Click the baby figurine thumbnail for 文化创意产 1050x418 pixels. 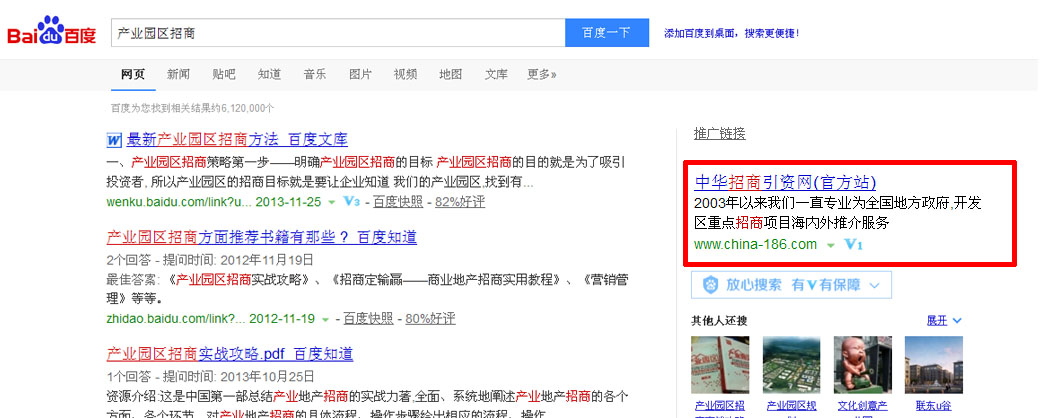coord(862,364)
